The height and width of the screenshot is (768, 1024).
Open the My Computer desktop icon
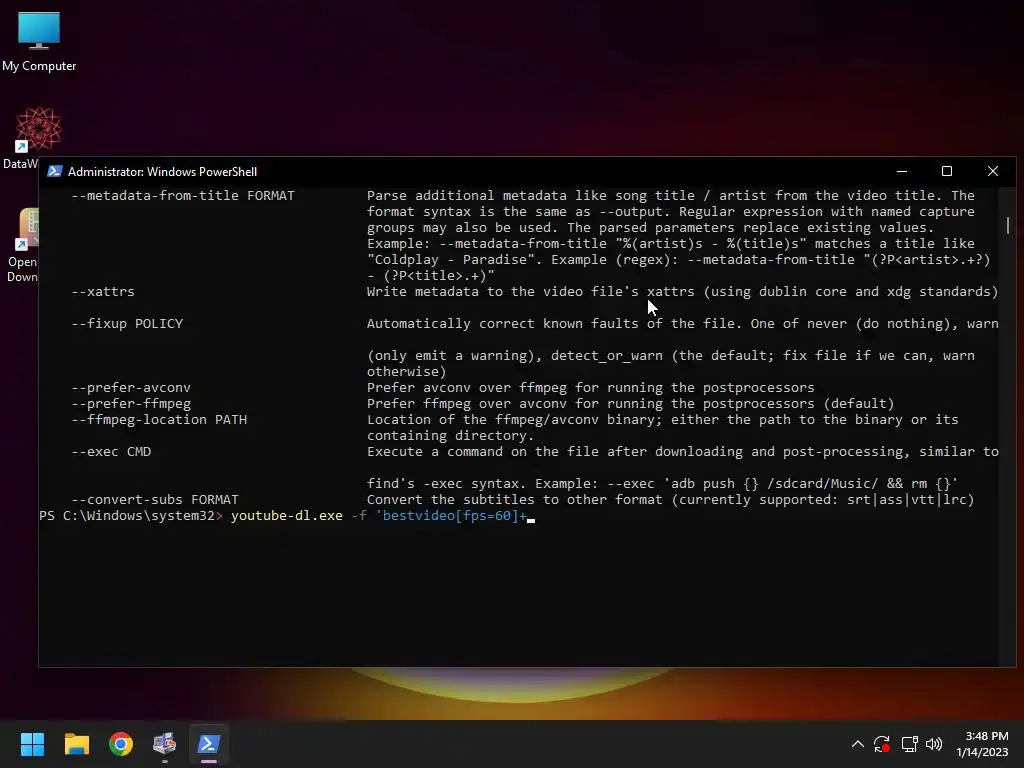click(39, 40)
